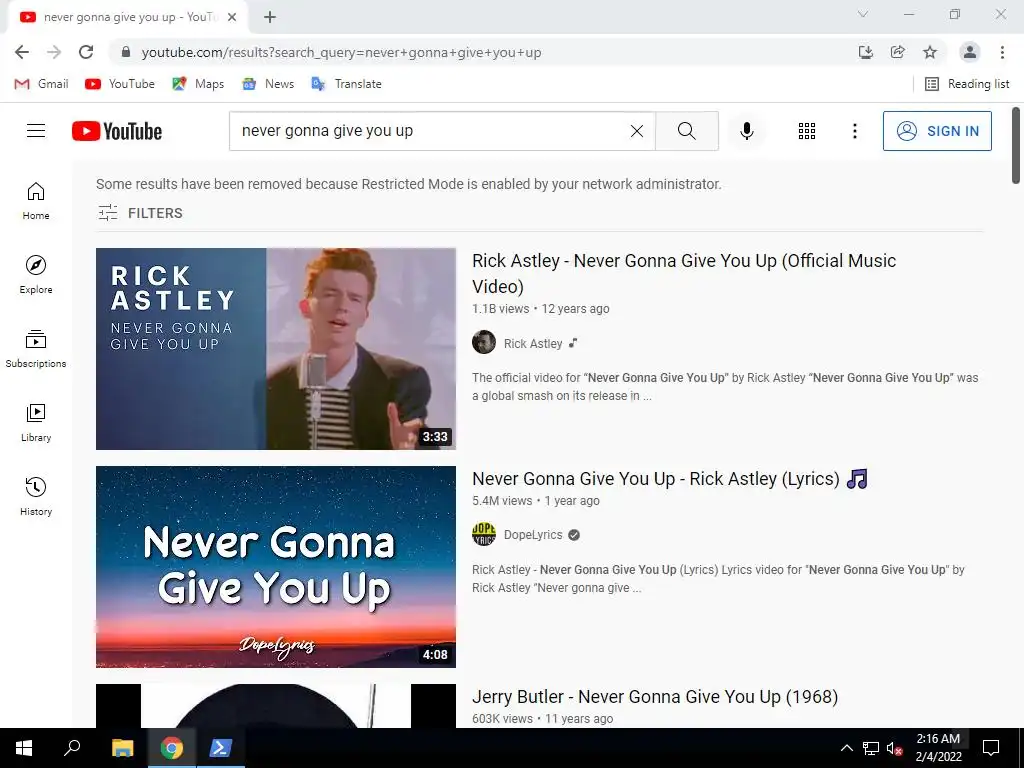
Task: Open PowerShell from the taskbar
Action: tap(220, 748)
